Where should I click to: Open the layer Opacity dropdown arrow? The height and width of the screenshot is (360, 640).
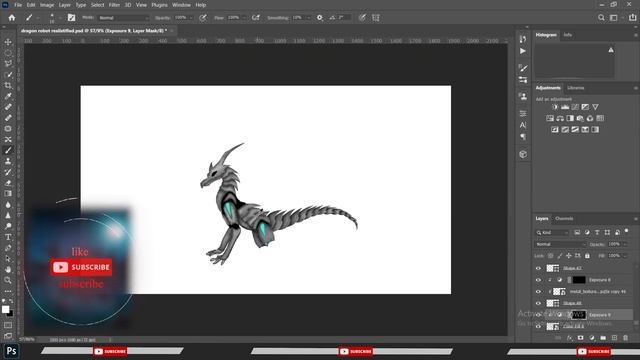[625, 244]
